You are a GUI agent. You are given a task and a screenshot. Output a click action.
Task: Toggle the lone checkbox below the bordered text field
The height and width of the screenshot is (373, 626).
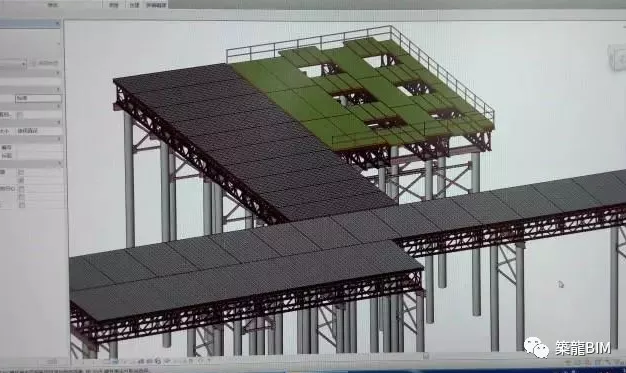pyautogui.click(x=20, y=115)
